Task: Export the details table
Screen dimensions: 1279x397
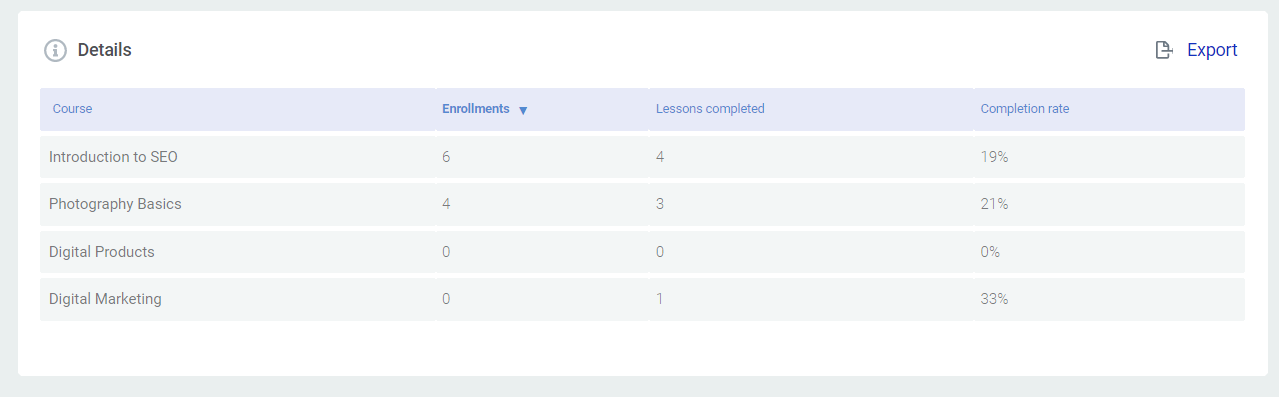Action: pyautogui.click(x=1196, y=50)
